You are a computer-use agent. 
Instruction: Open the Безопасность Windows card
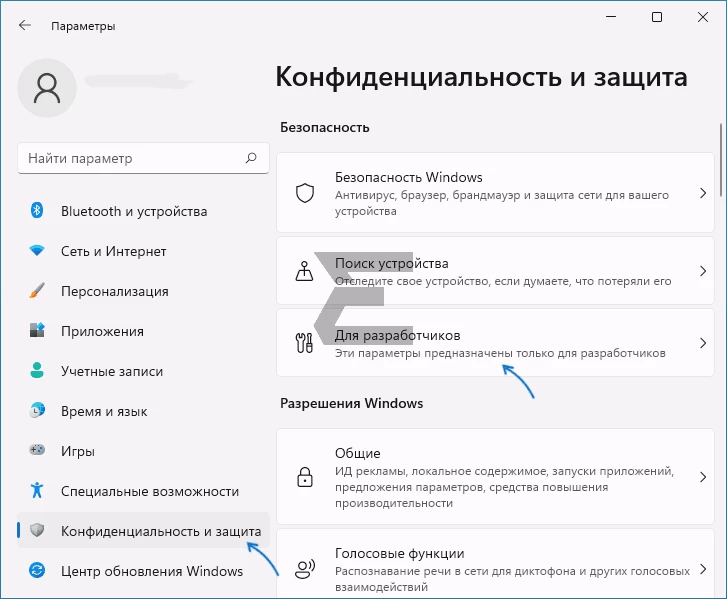(x=495, y=193)
